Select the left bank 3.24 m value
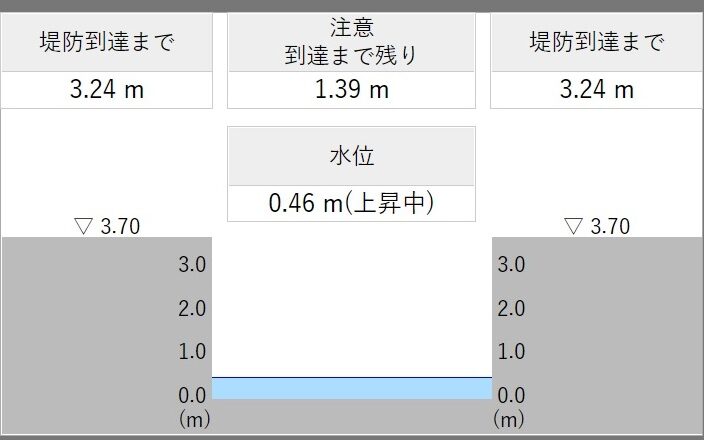Image resolution: width=704 pixels, height=440 pixels. 106,90
